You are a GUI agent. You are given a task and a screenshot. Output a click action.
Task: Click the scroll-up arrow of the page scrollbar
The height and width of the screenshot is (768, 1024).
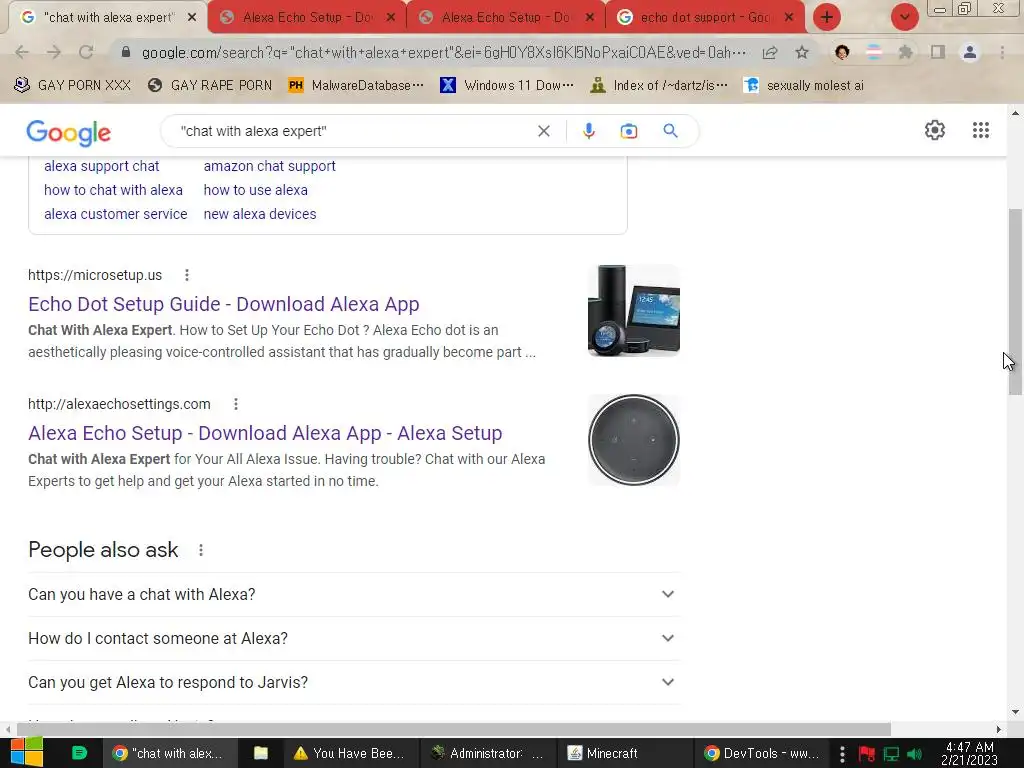[x=1015, y=113]
